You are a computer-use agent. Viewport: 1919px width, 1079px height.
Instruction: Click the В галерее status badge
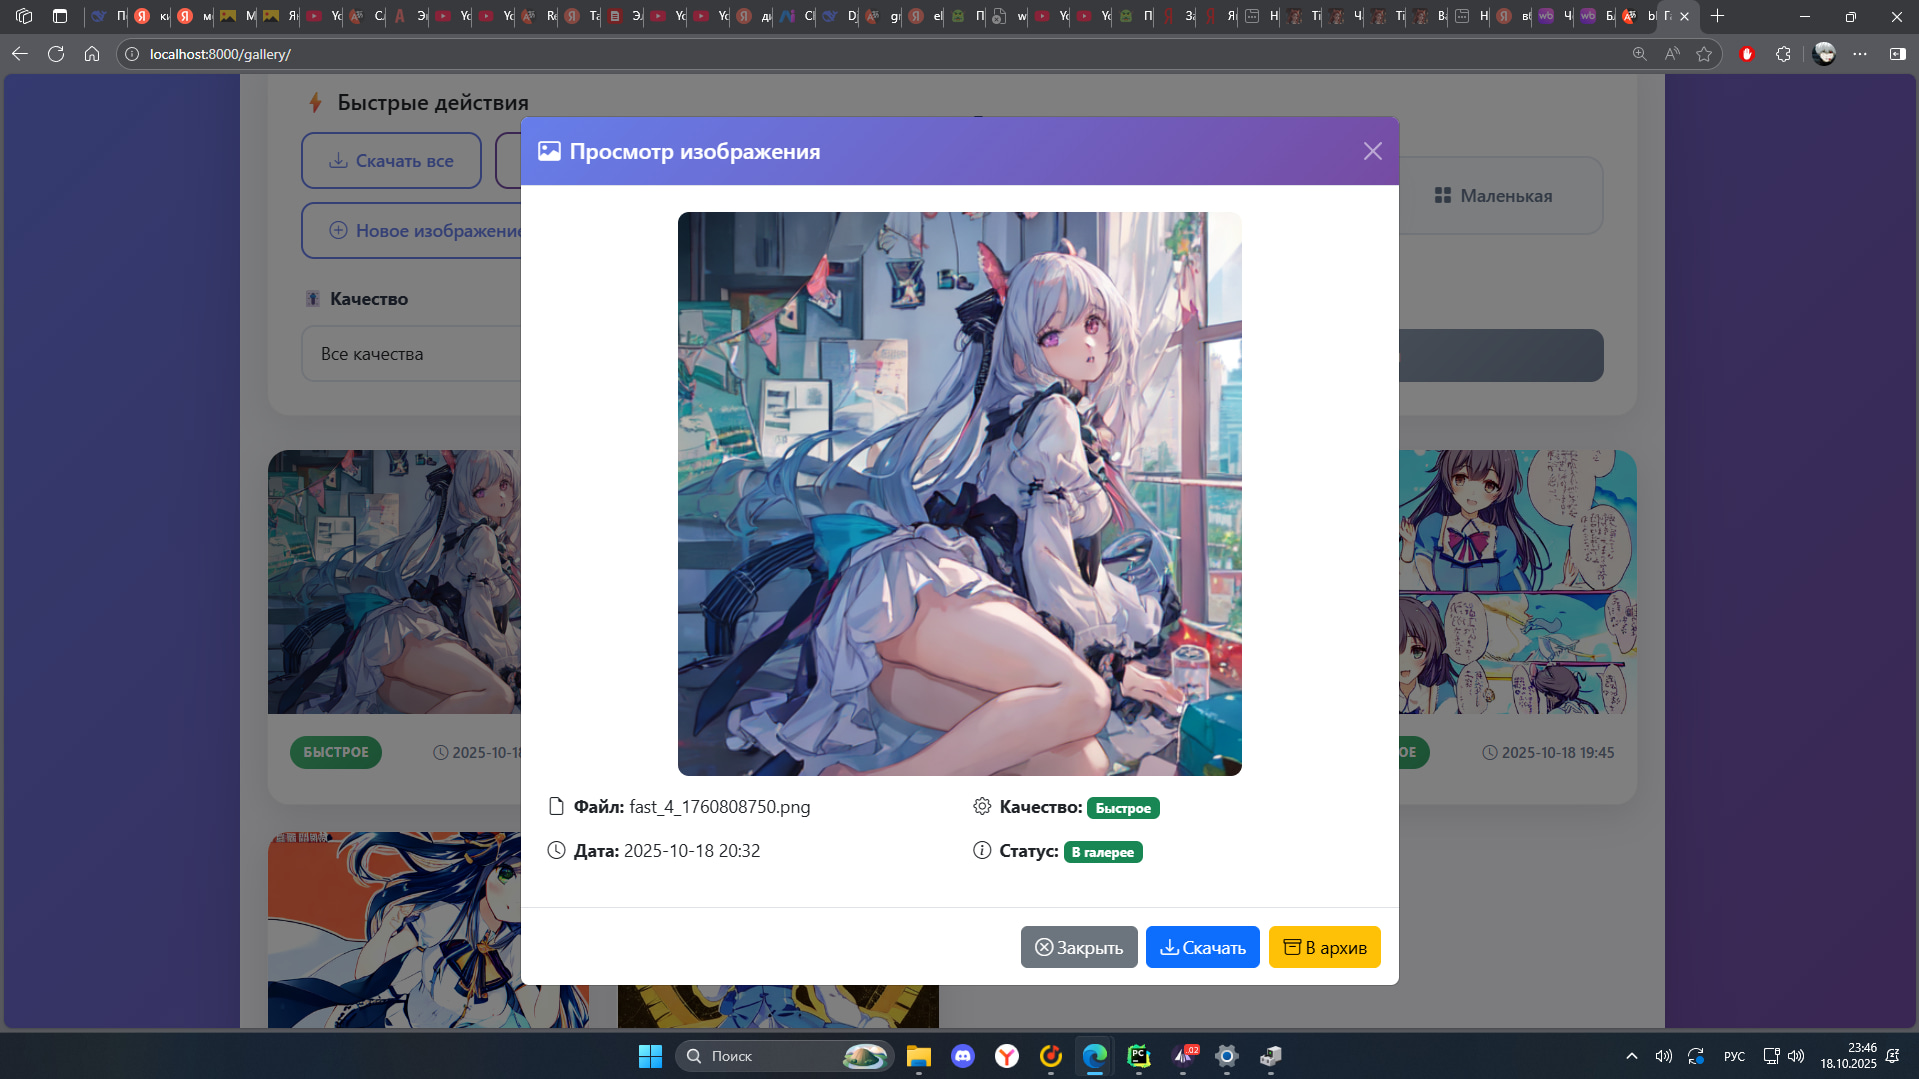1103,852
